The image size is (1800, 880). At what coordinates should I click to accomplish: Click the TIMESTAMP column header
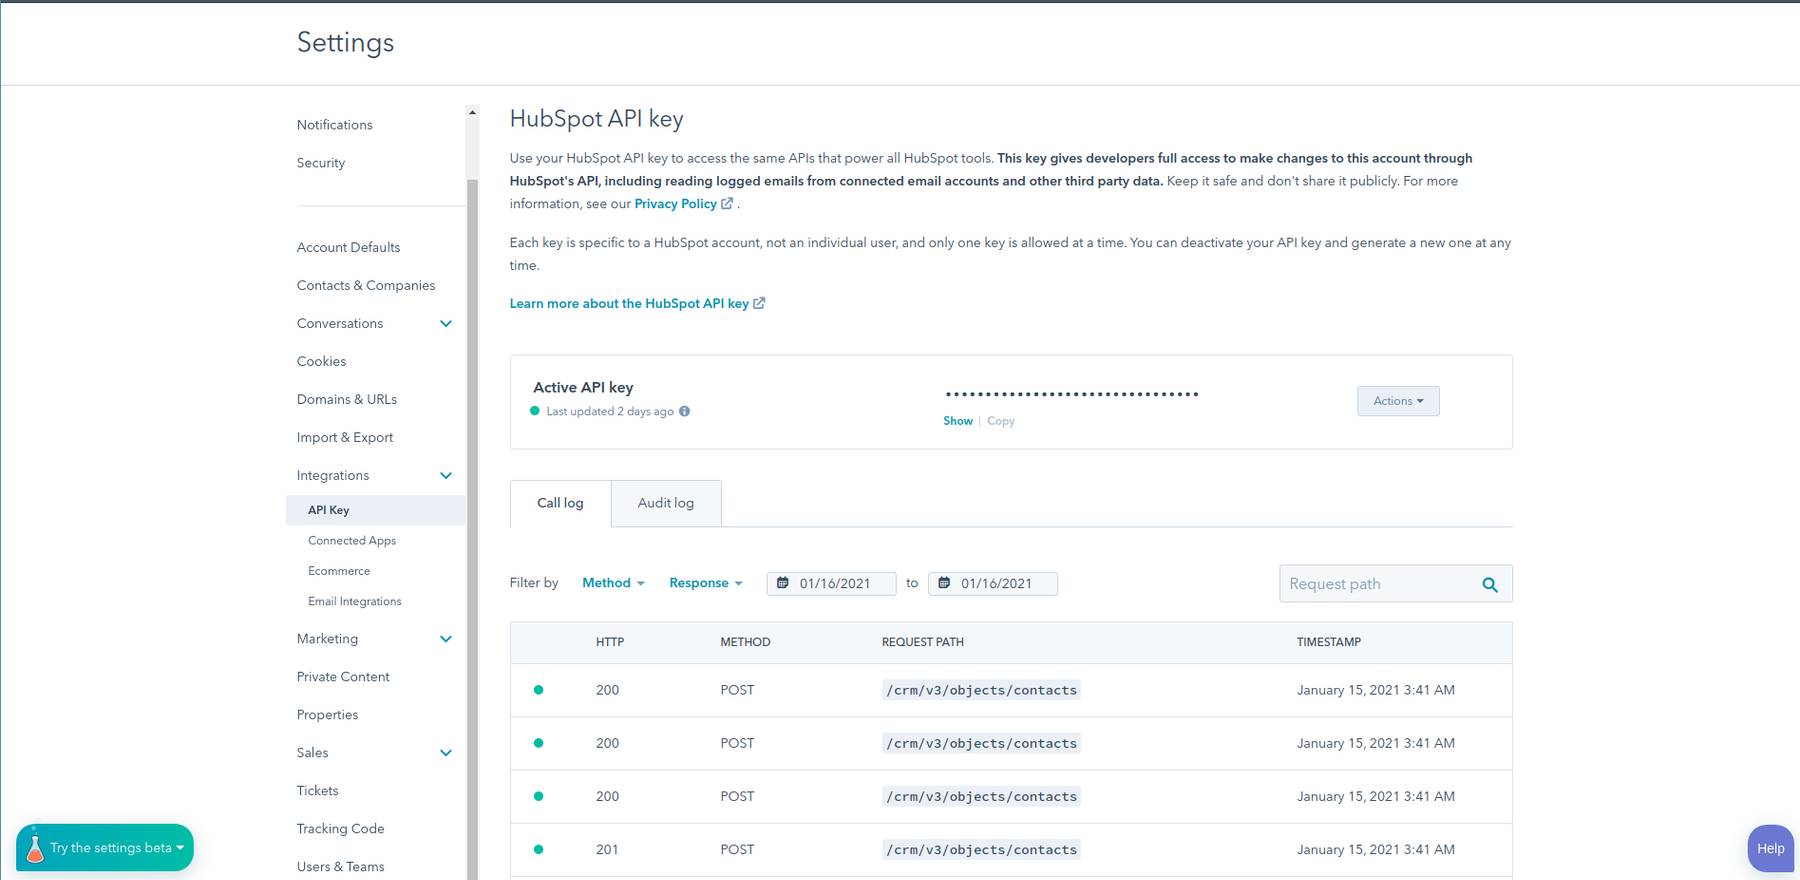[x=1329, y=642]
